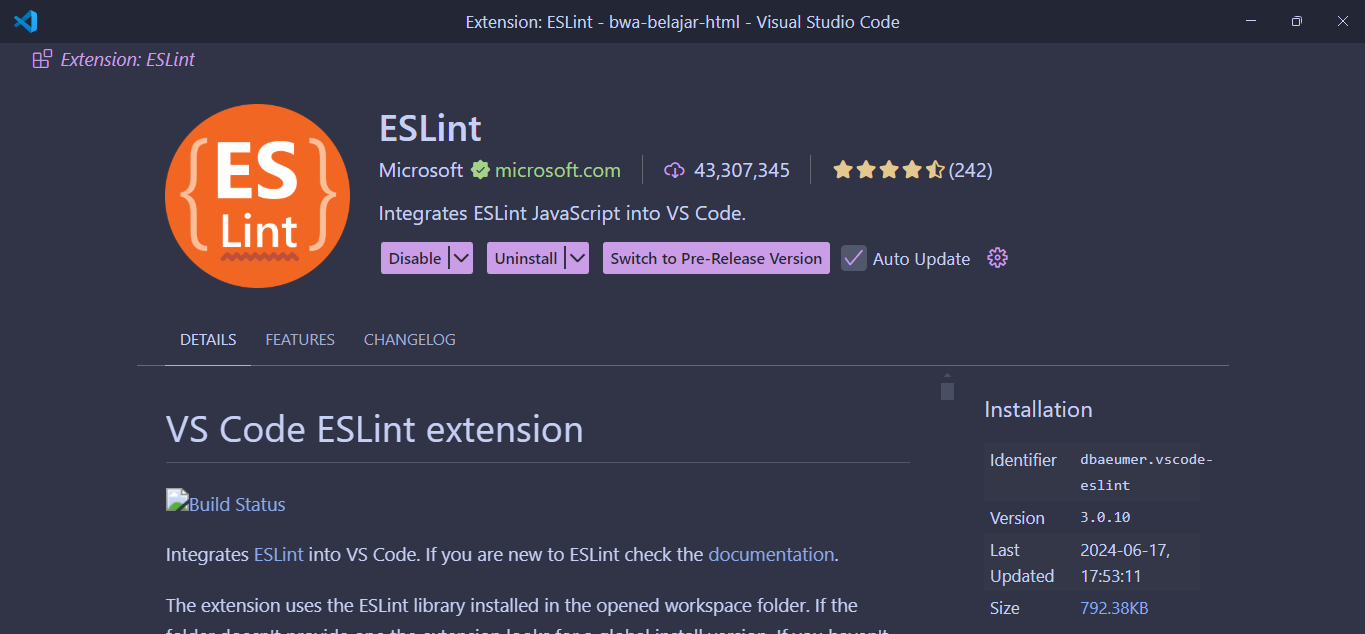Viewport: 1365px width, 634px height.
Task: Select the "Extension: ESLint" editor tab
Action: coord(113,60)
